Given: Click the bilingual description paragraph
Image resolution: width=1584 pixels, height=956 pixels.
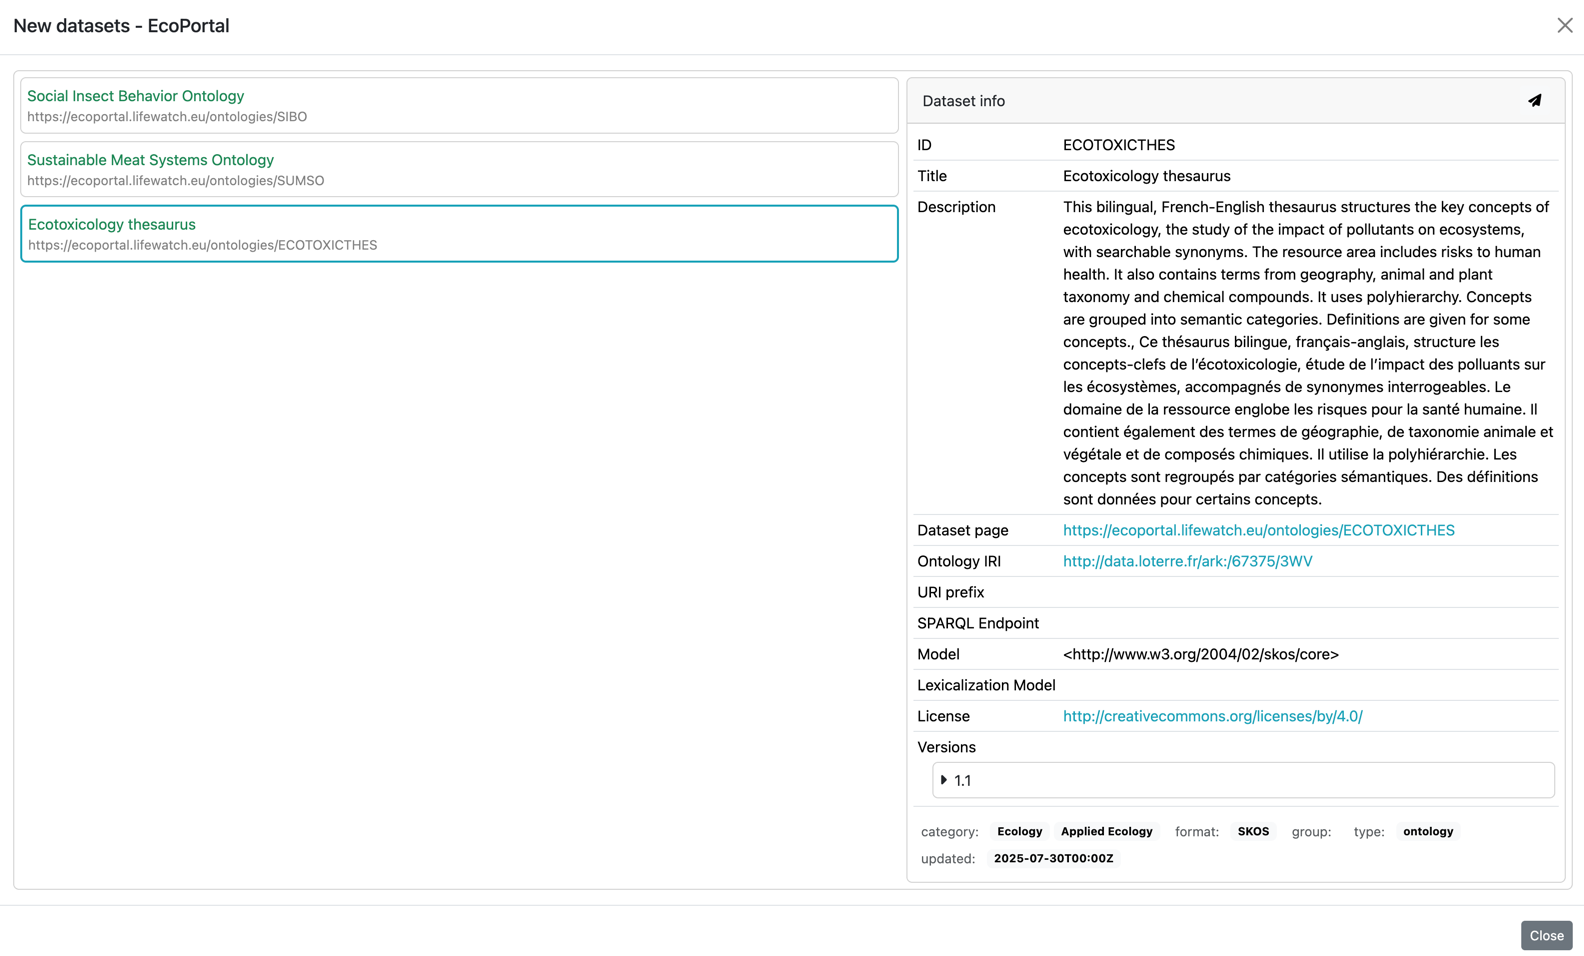Looking at the screenshot, I should coord(1308,353).
